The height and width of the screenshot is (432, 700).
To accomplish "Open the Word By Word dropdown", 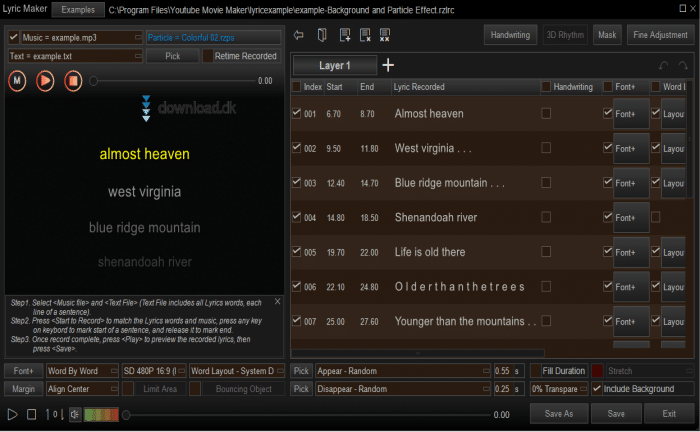I will (x=83, y=371).
